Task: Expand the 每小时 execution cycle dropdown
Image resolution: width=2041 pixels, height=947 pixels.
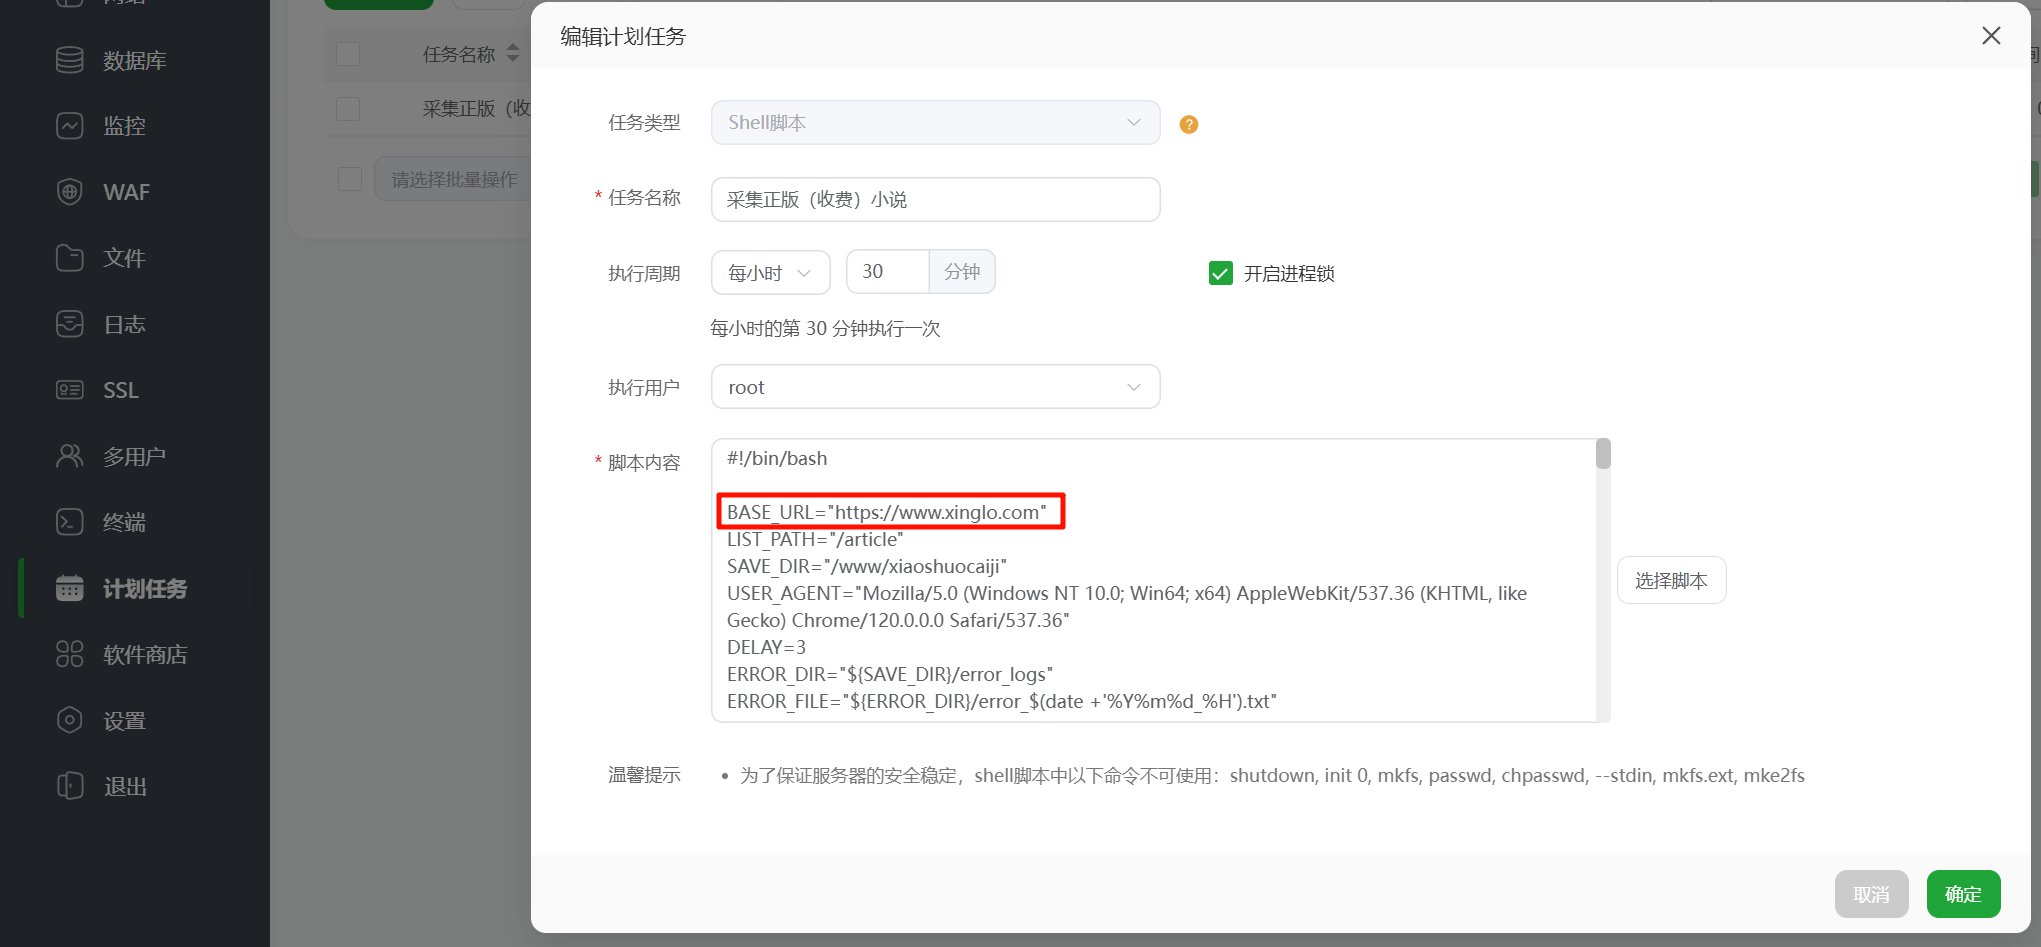Action: (x=770, y=273)
